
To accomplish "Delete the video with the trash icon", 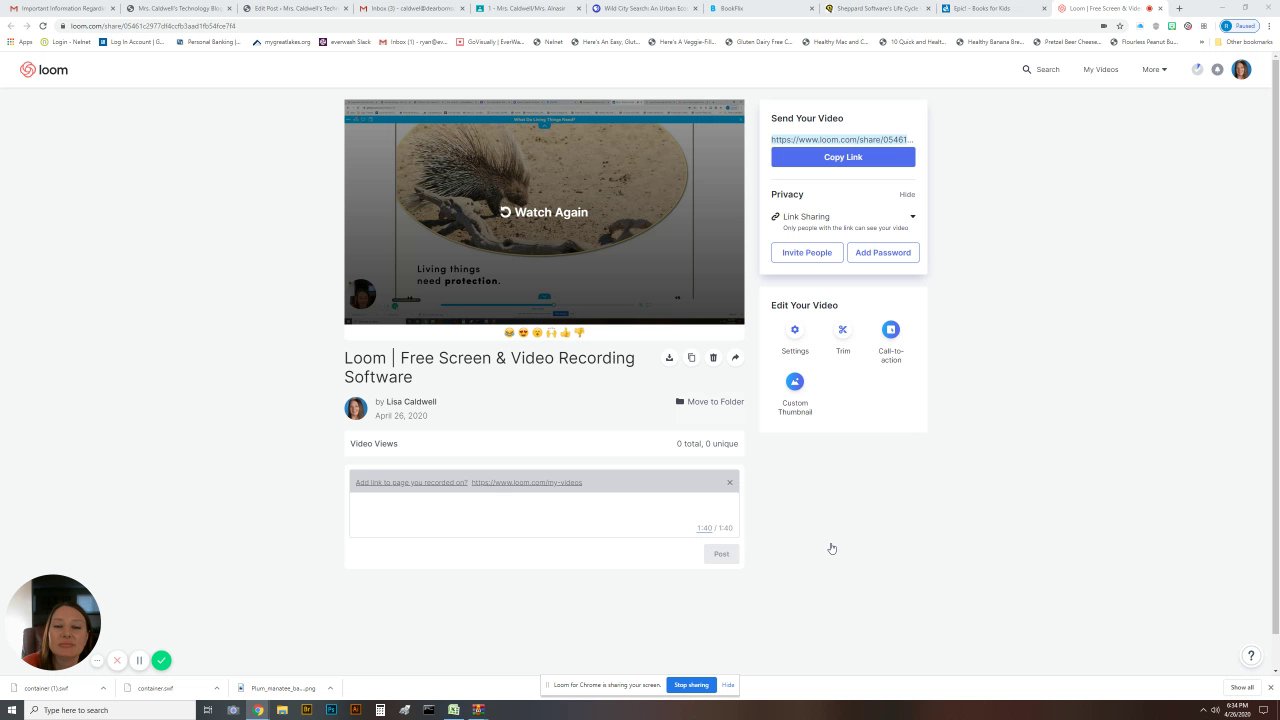I will [713, 357].
